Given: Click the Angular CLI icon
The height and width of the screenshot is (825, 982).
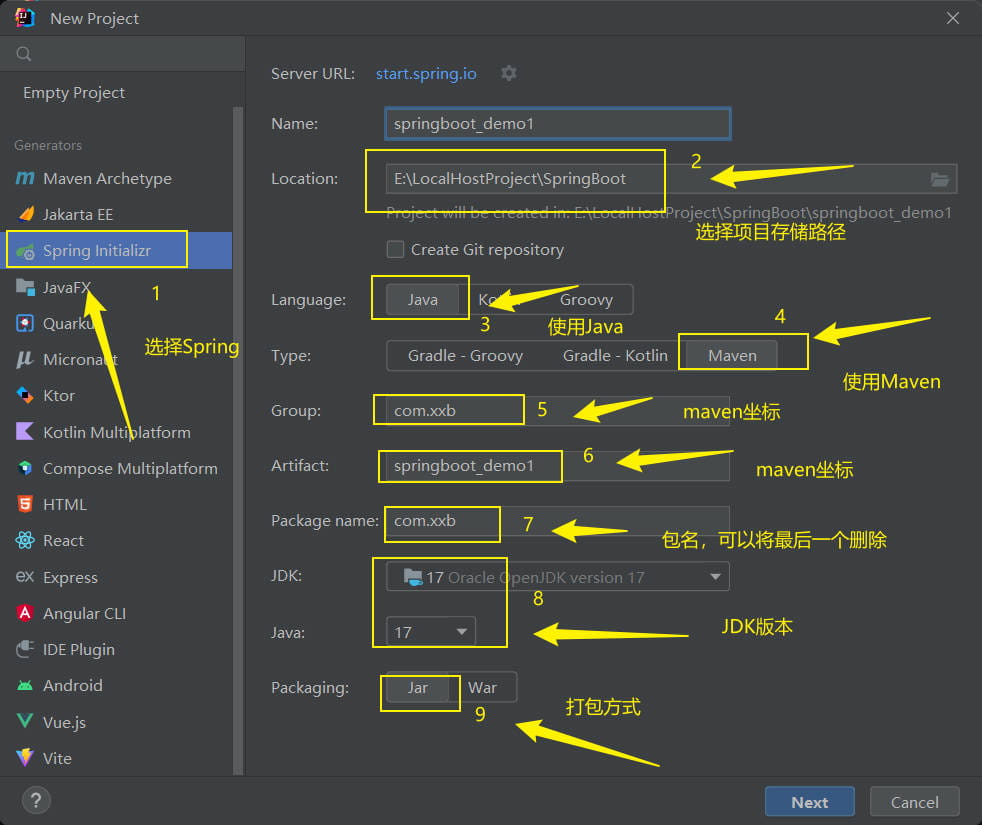Looking at the screenshot, I should click(x=25, y=613).
